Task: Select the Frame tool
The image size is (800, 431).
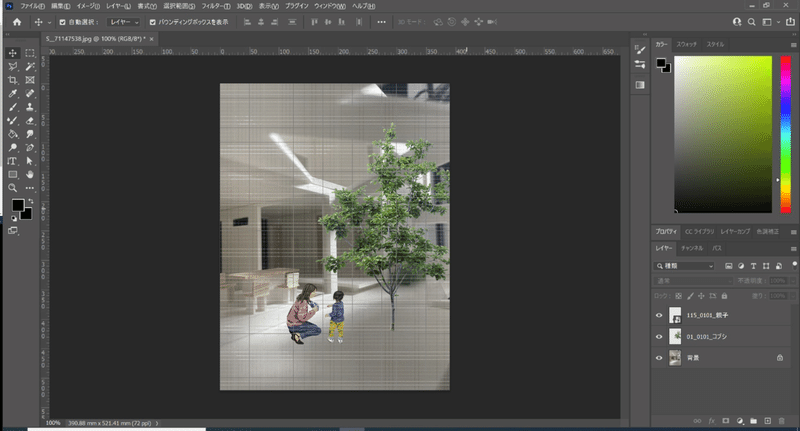Action: (30, 80)
